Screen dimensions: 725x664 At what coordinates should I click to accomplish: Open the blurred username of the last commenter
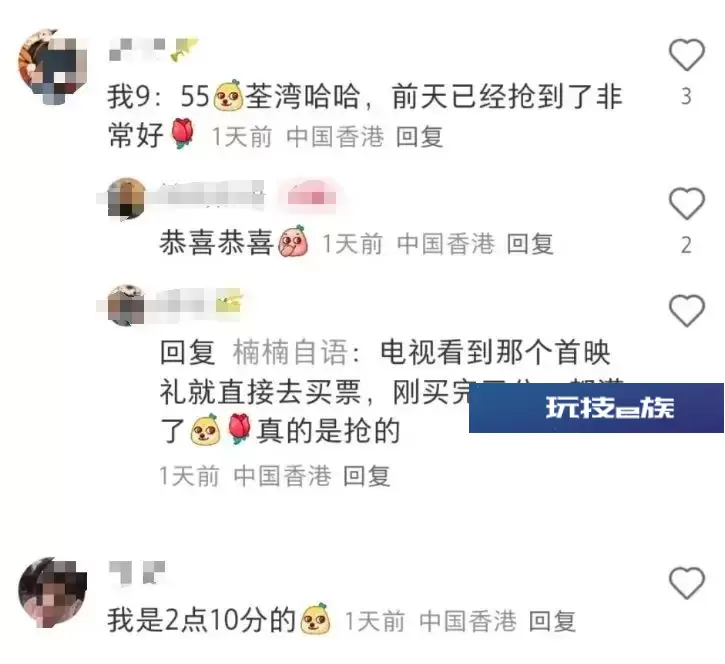[x=137, y=573]
